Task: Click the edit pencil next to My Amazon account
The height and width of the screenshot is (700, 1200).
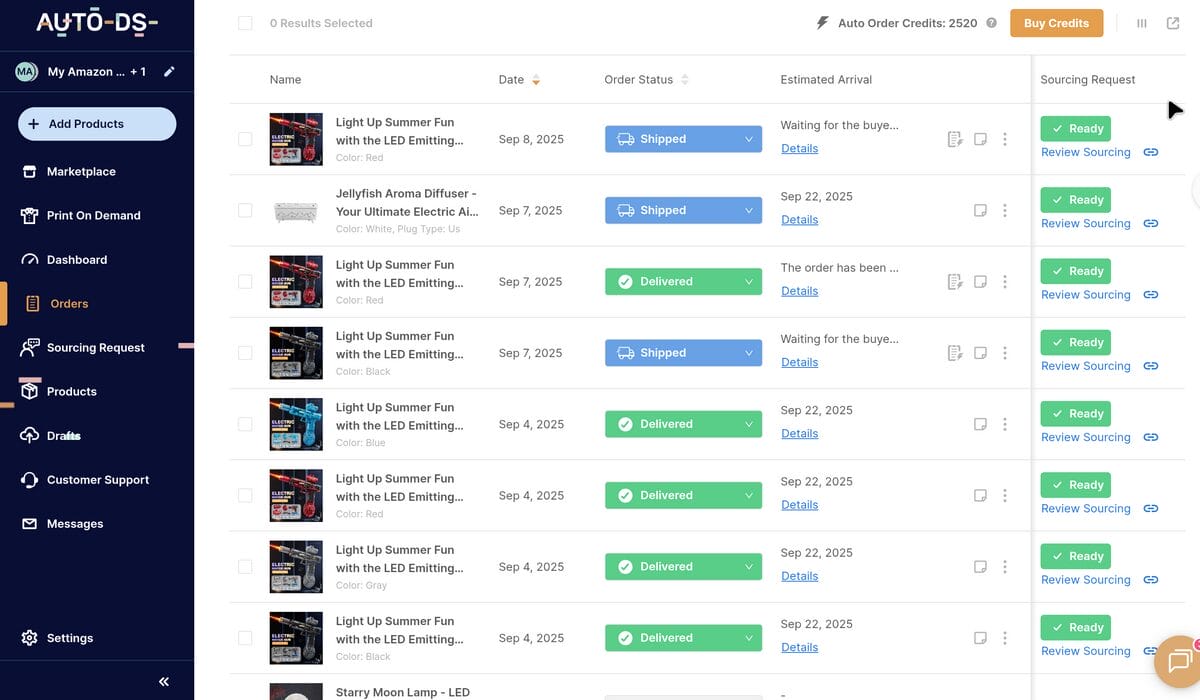Action: (168, 71)
